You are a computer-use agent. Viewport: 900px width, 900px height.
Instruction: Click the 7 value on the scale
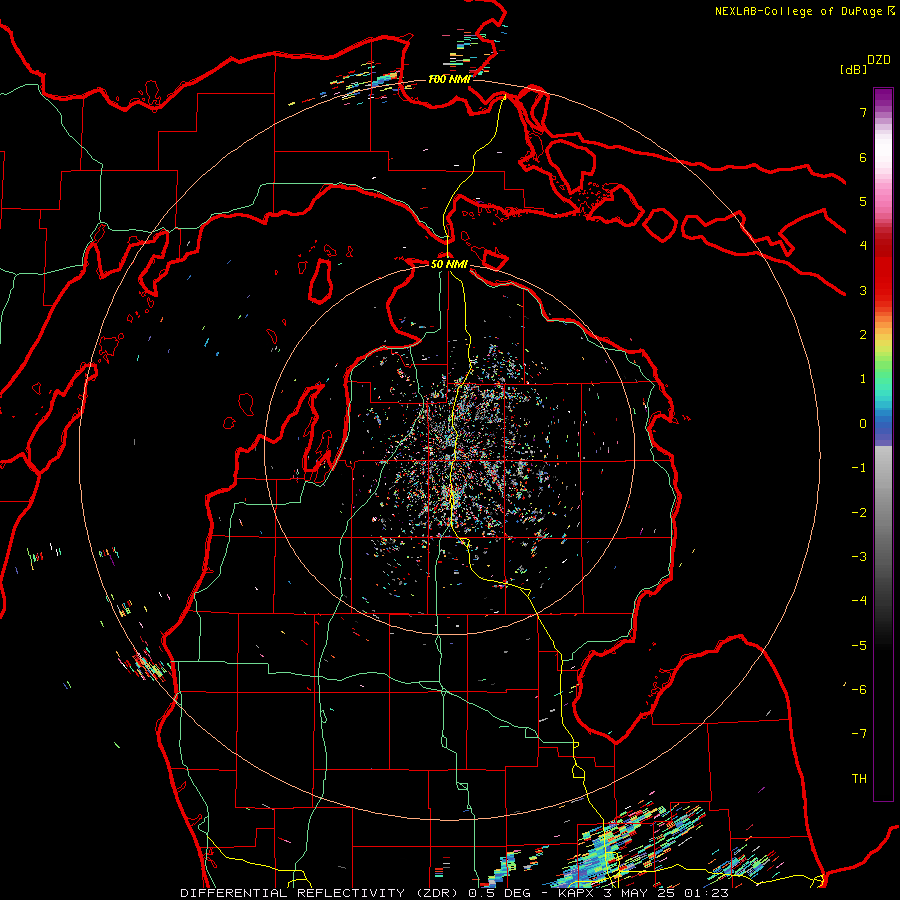click(863, 112)
